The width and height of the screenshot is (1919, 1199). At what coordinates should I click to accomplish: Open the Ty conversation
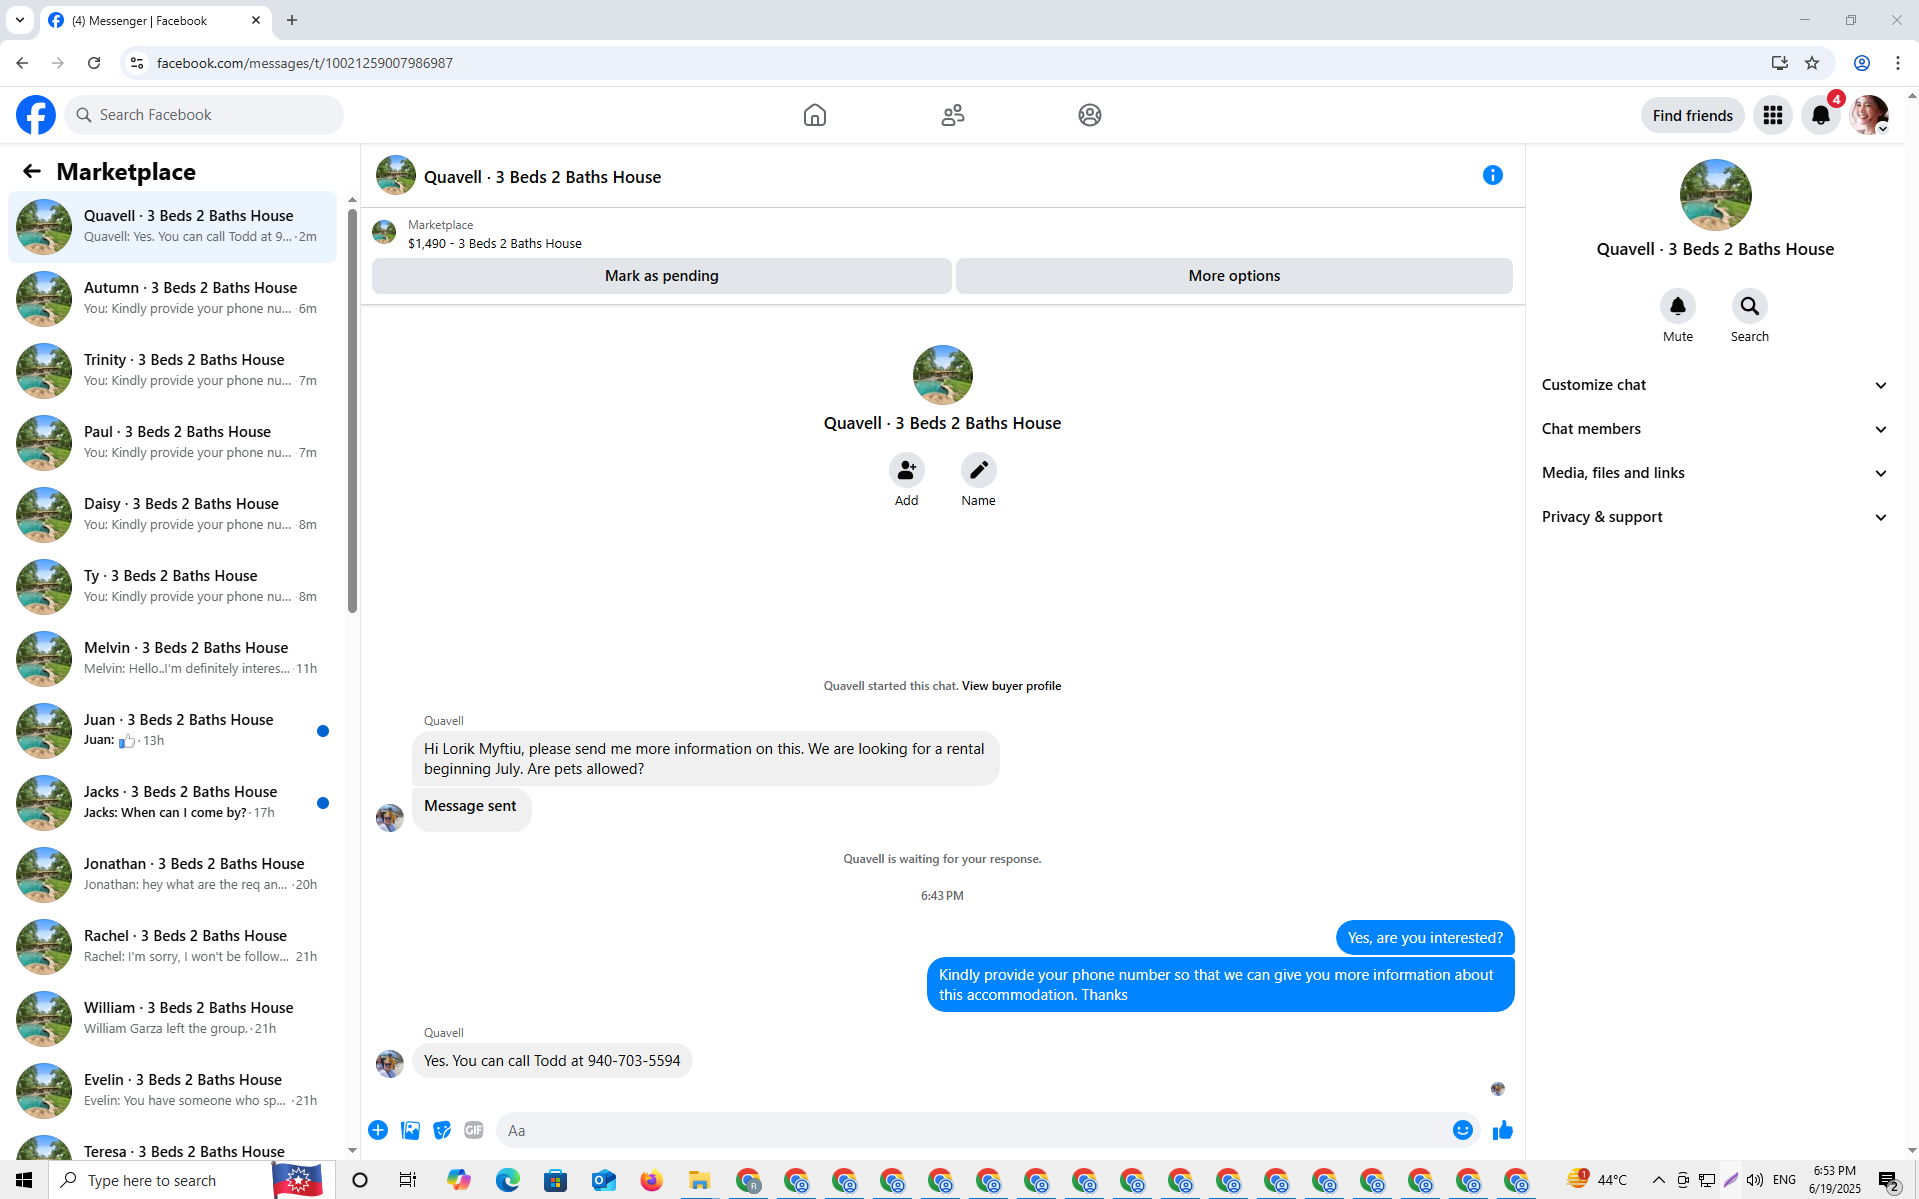(x=173, y=586)
